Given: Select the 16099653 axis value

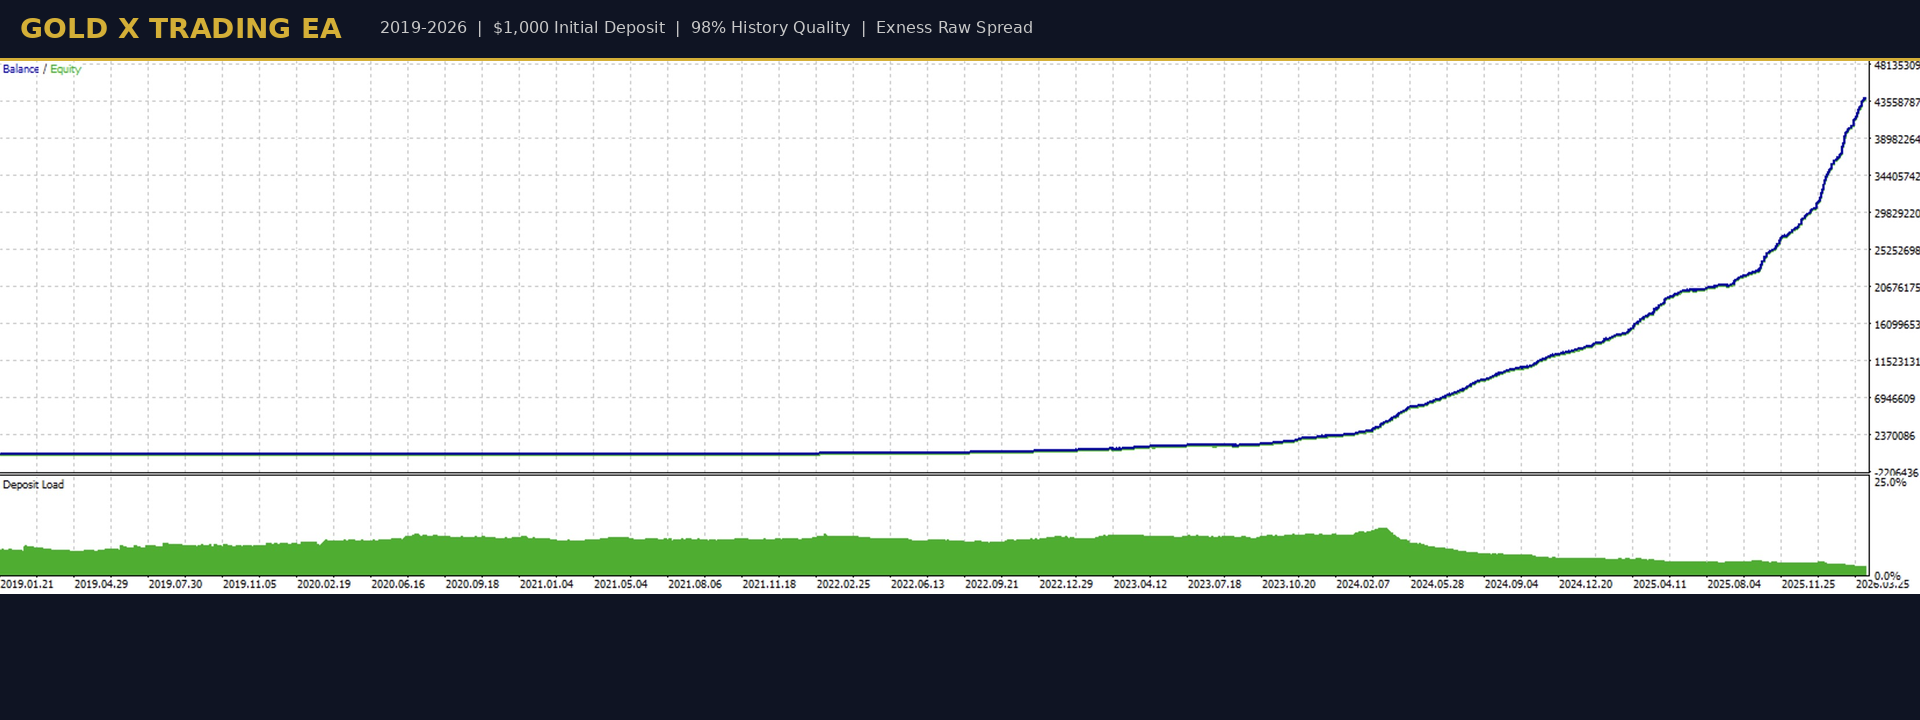Looking at the screenshot, I should [1896, 325].
